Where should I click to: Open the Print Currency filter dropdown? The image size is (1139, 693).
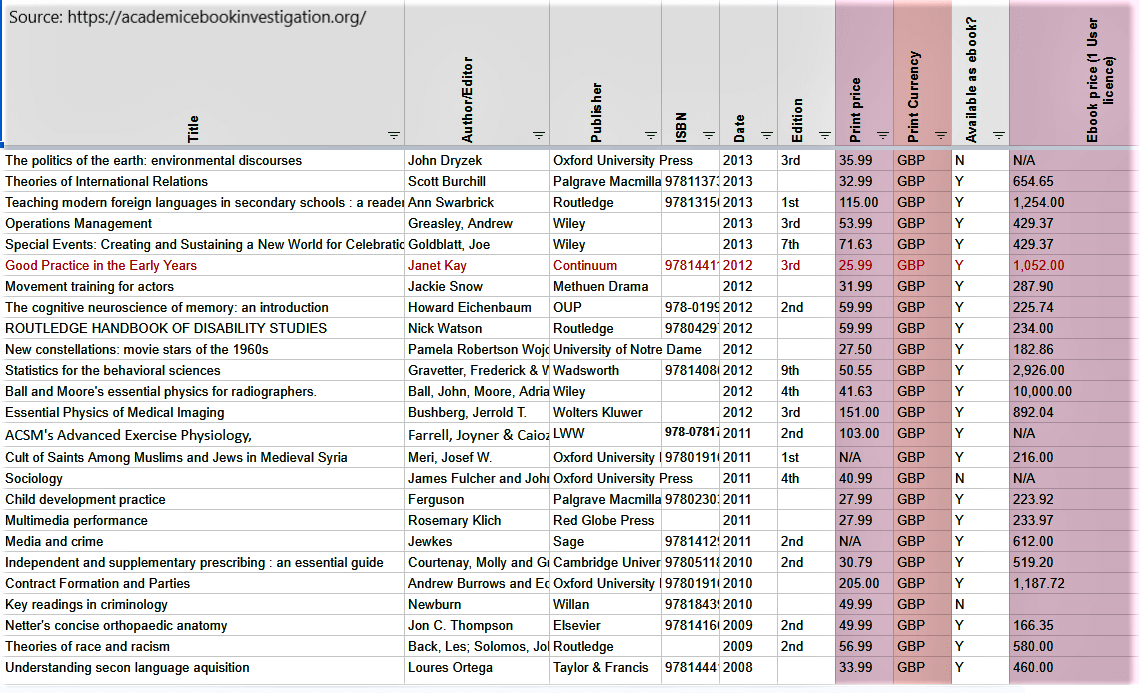point(941,135)
